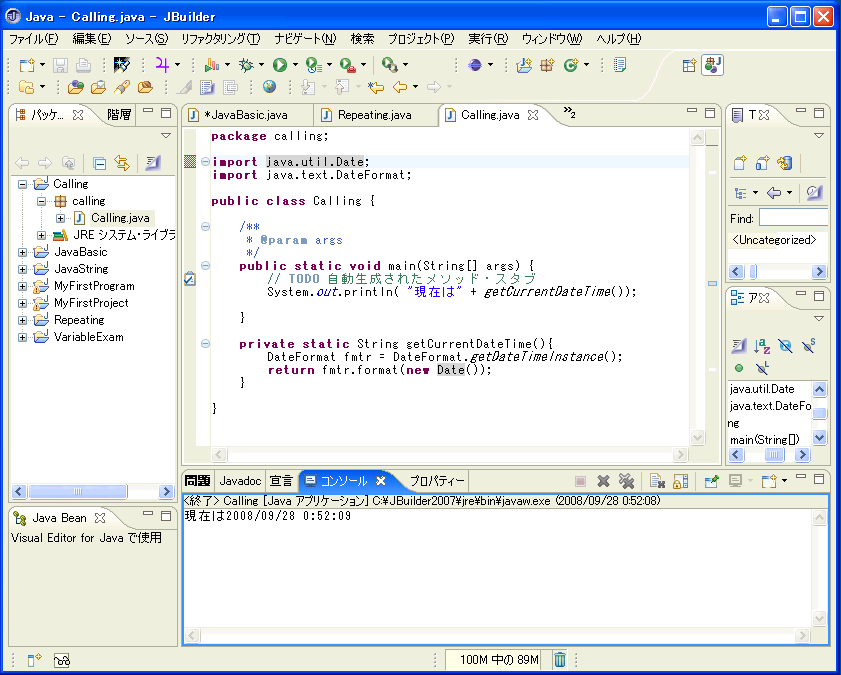Toggle Hide Fields filter in outline panel
Image resolution: width=841 pixels, height=675 pixels.
coord(785,345)
